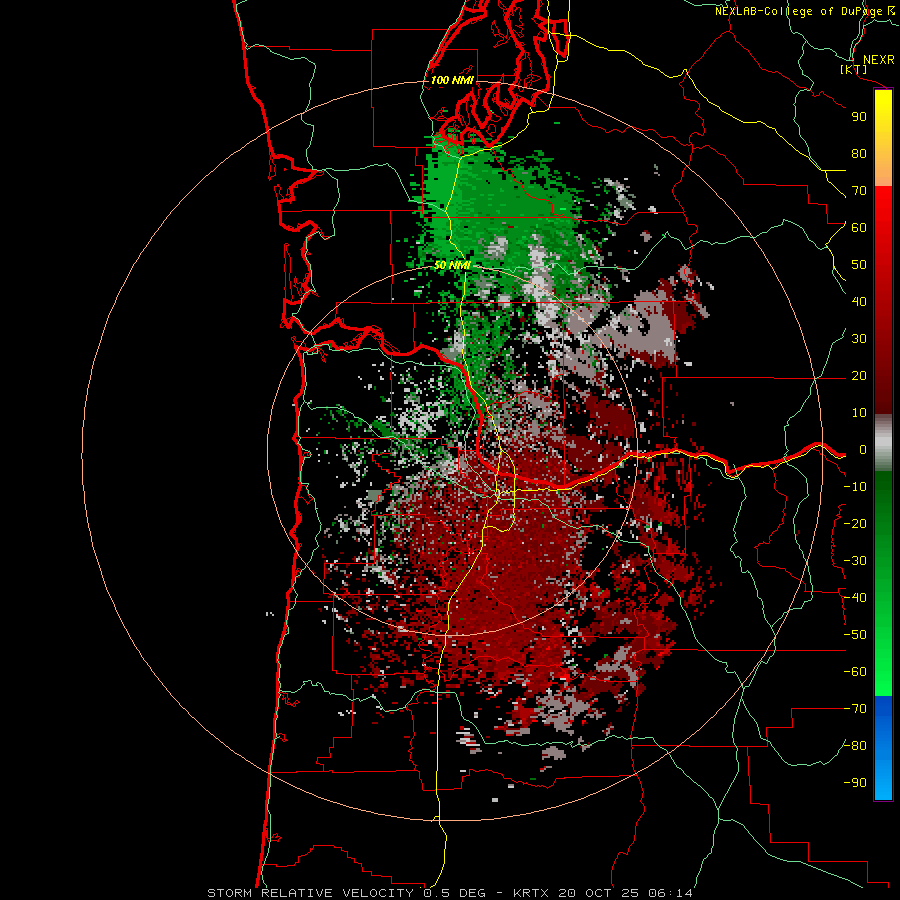Click the STORM RELATIVE VELOCITY title text

coord(312,893)
